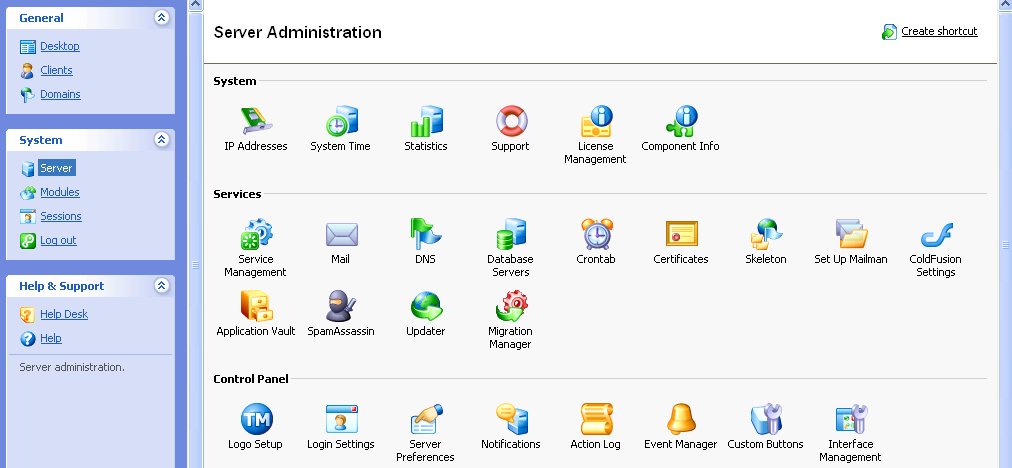This screenshot has height=468, width=1012.
Task: Click the Log out link
Action: tap(58, 240)
